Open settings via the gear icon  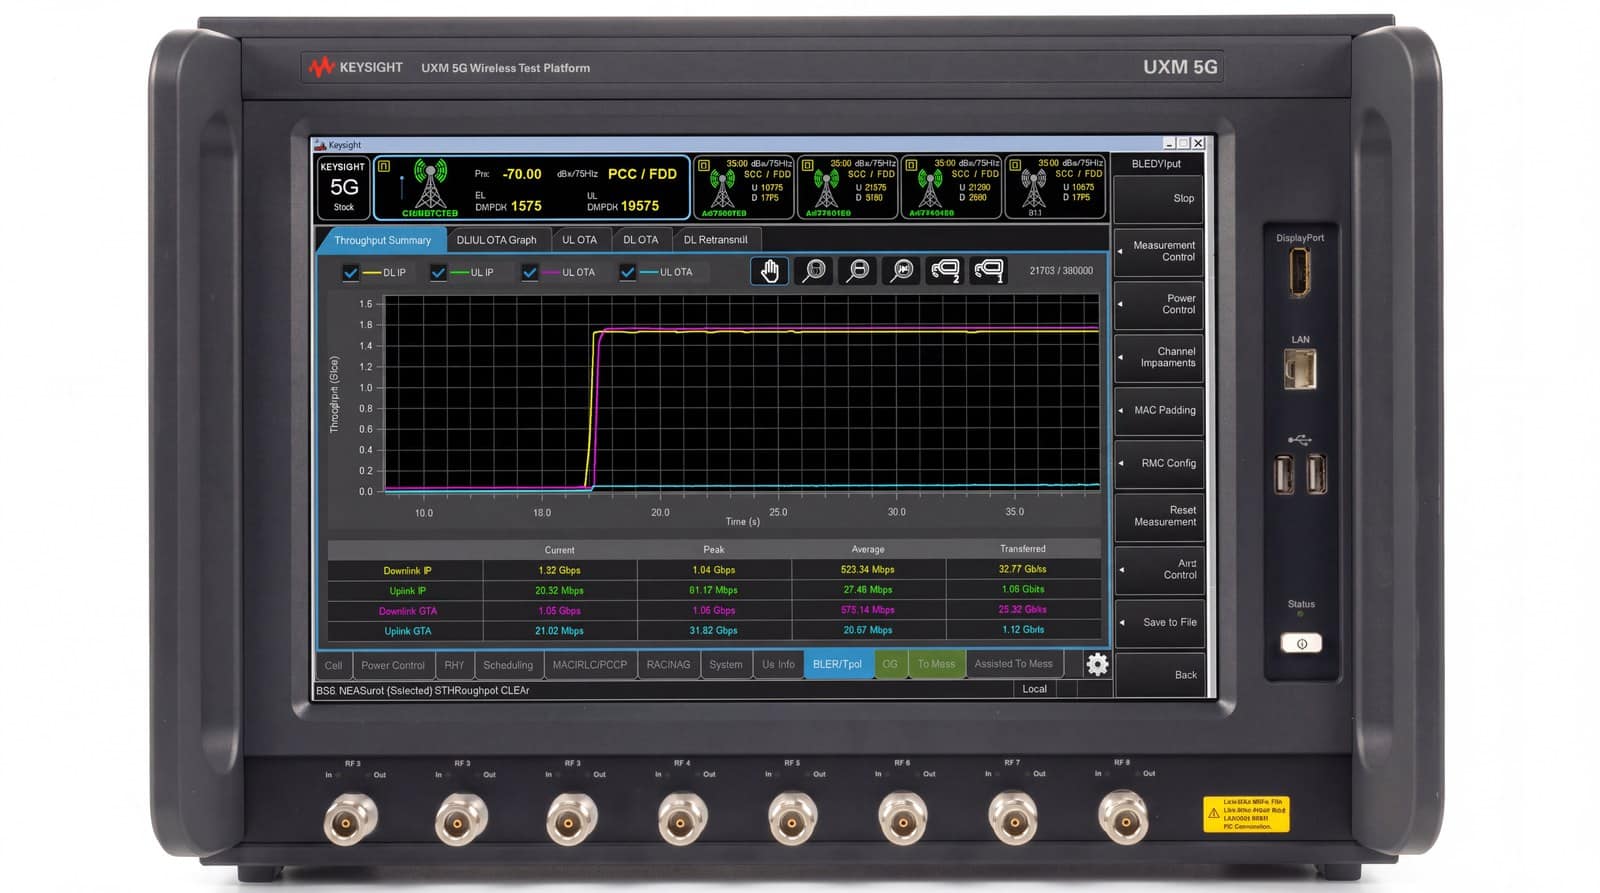[1097, 664]
